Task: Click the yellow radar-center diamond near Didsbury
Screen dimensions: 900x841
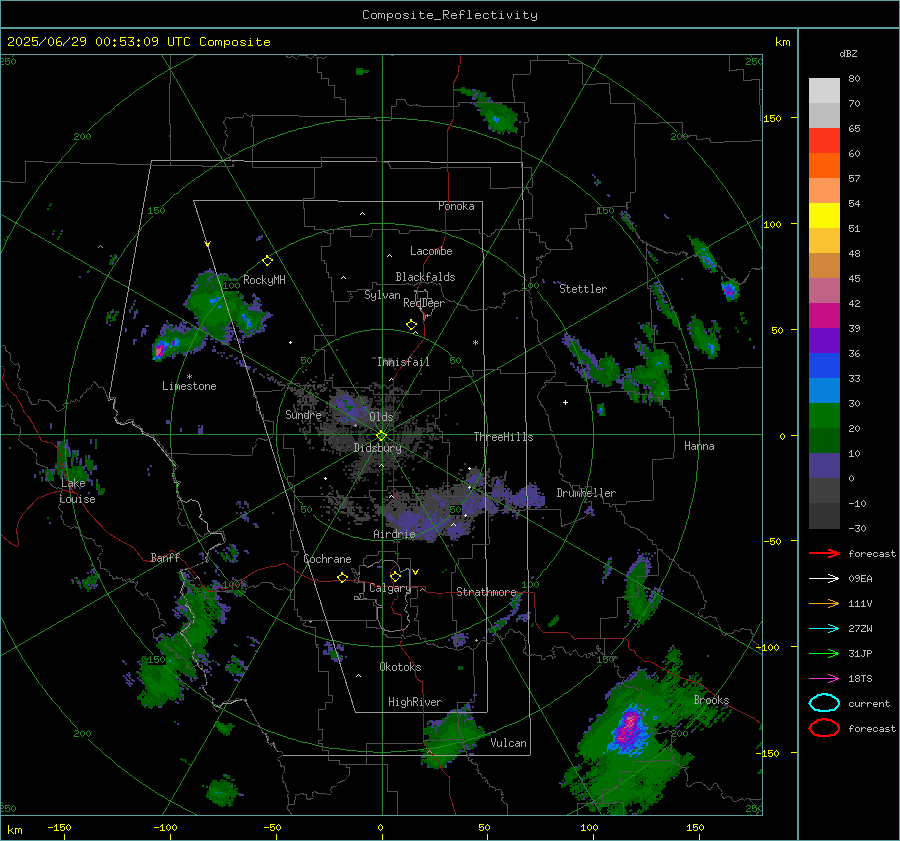Action: [x=381, y=435]
